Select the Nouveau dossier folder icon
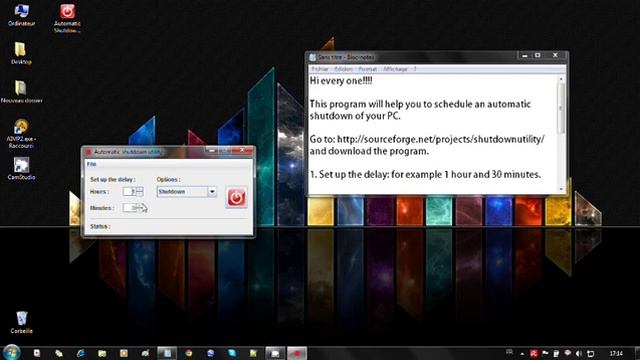The image size is (640, 360). coord(21,91)
